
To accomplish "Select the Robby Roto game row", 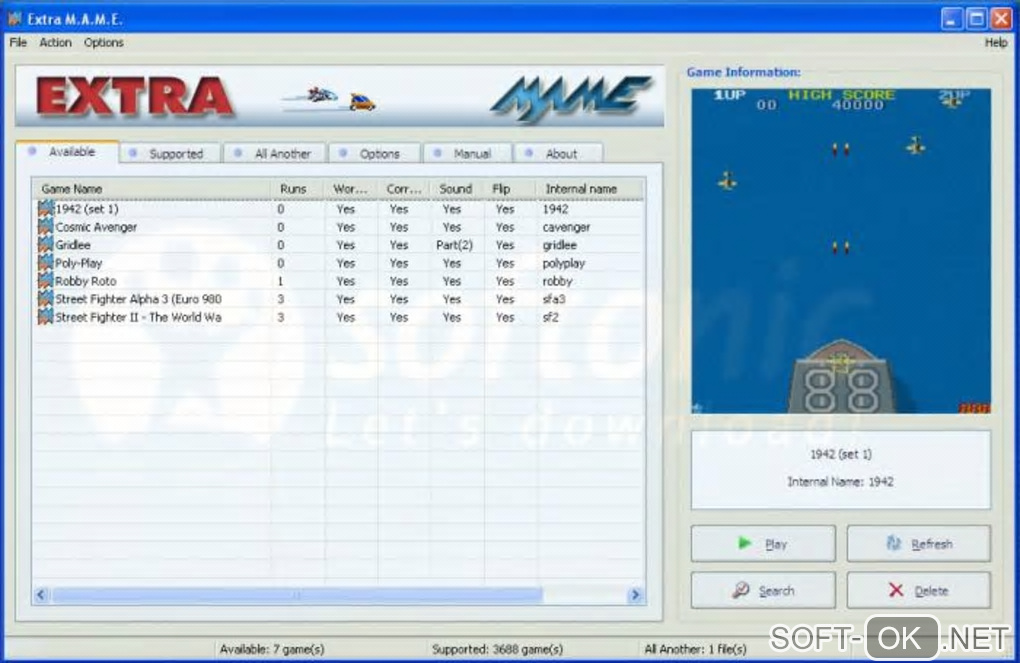I will 338,280.
